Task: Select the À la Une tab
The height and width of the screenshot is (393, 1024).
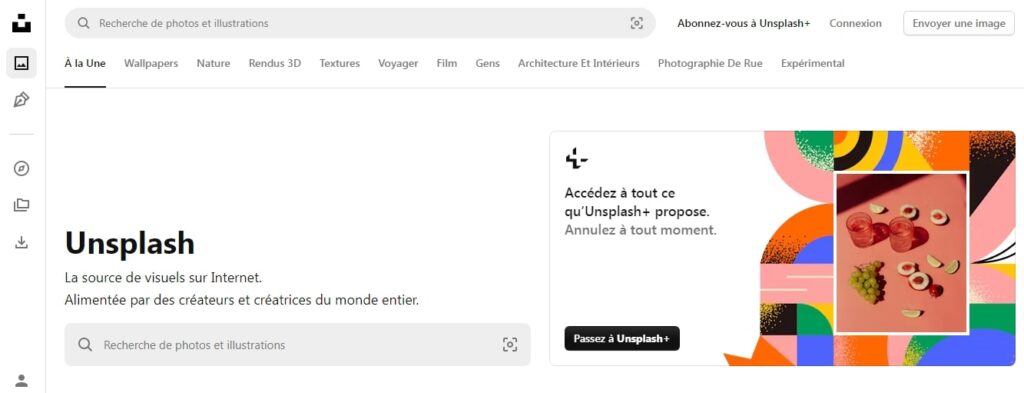Action: tap(85, 63)
